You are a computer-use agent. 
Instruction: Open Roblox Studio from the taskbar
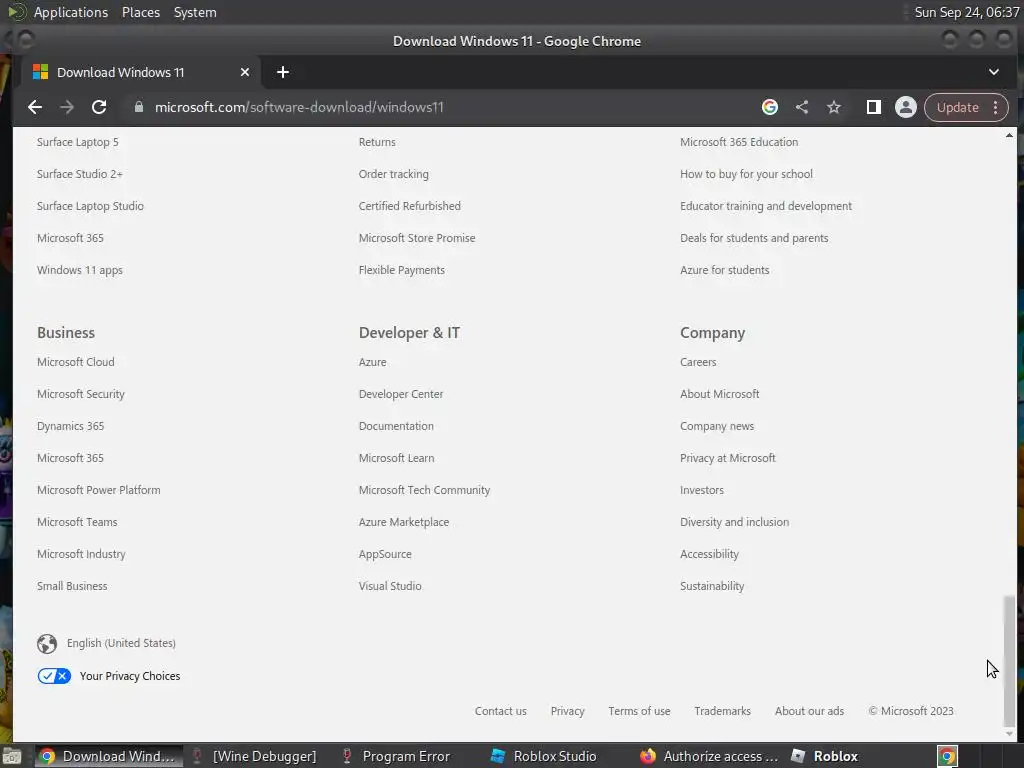click(x=543, y=756)
